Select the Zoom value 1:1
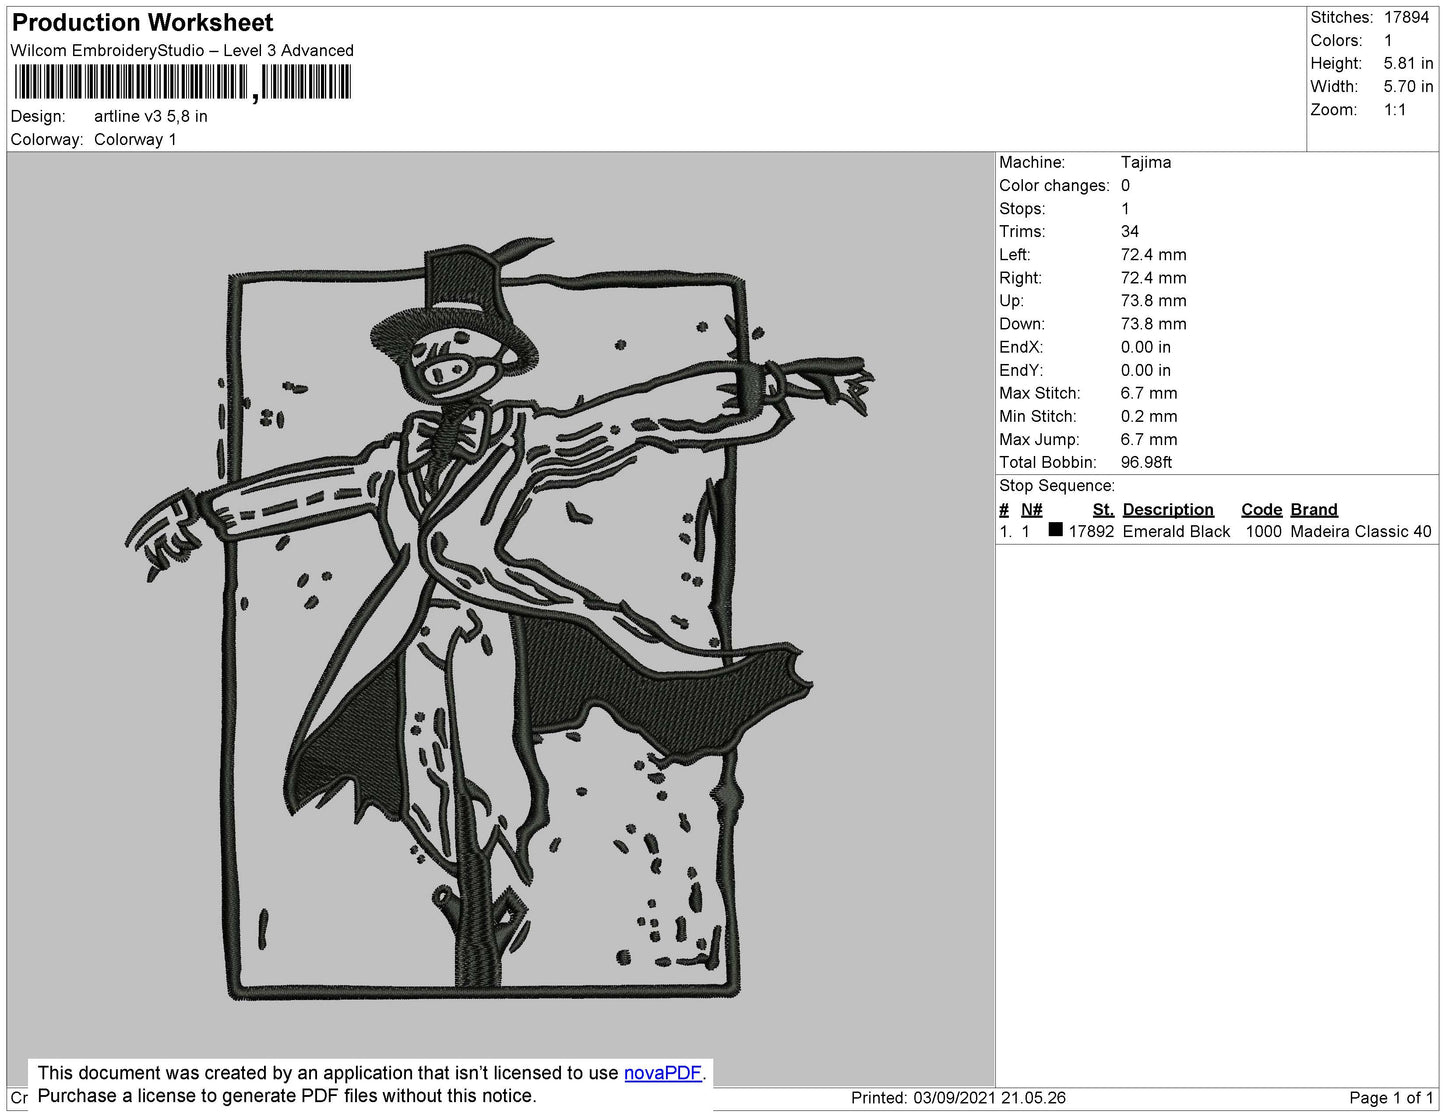This screenshot has width=1445, height=1117. (1395, 110)
